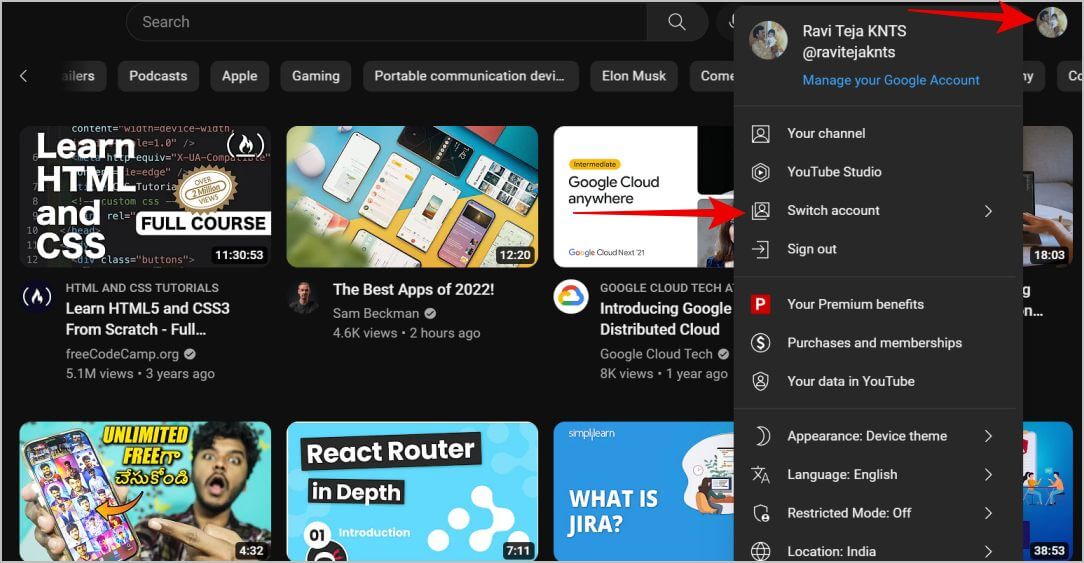Open Your data in YouTube entry

(878, 382)
